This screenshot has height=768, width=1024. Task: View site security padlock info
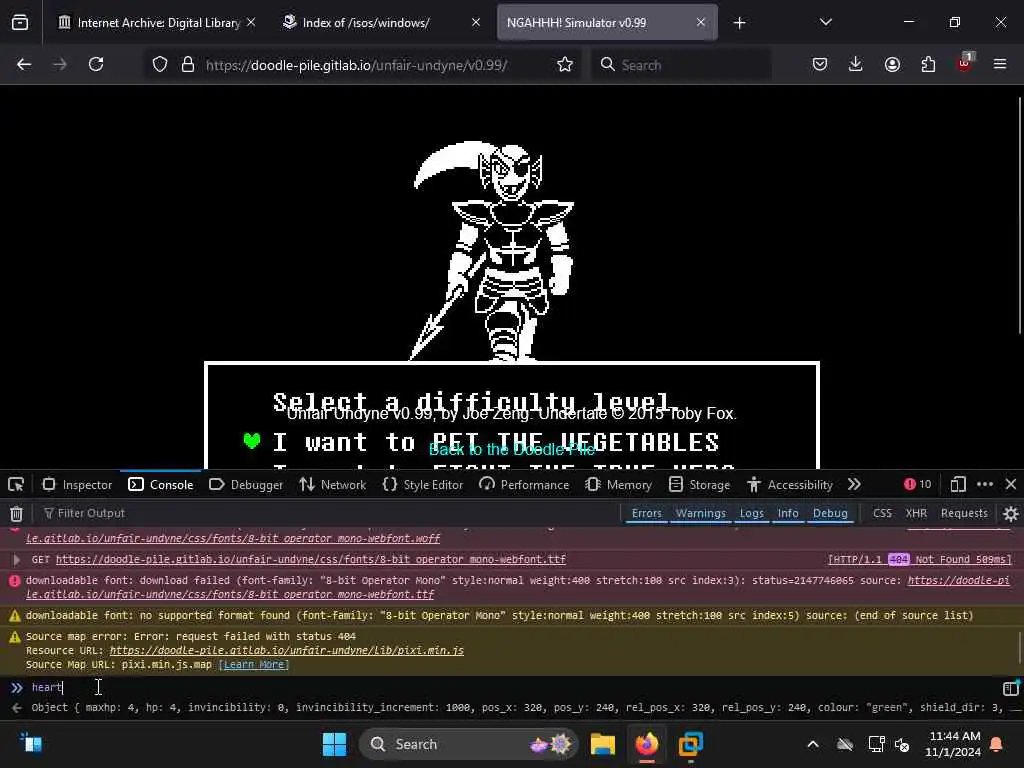(x=188, y=65)
